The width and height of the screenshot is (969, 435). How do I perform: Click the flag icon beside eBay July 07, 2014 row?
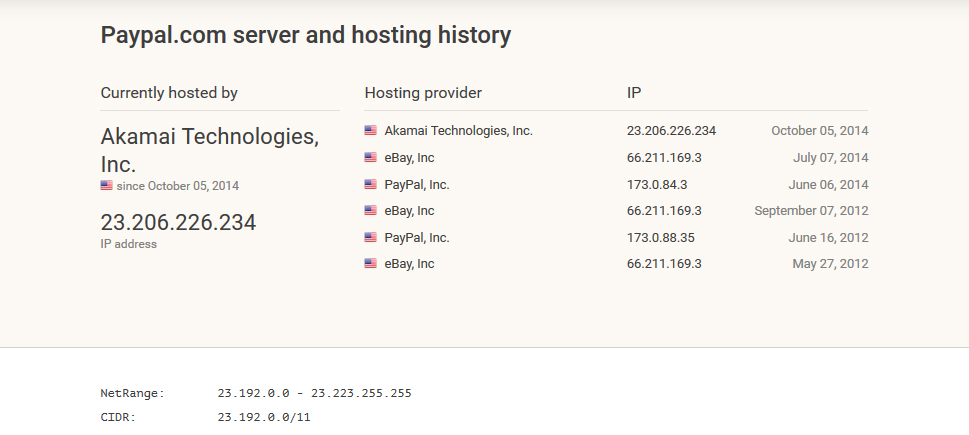coord(370,158)
